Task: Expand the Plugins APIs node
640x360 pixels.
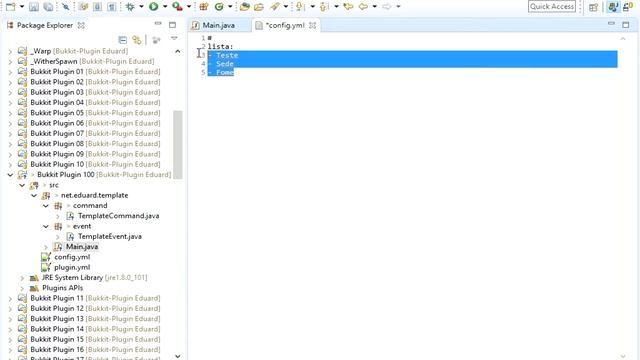Action: coord(22,288)
